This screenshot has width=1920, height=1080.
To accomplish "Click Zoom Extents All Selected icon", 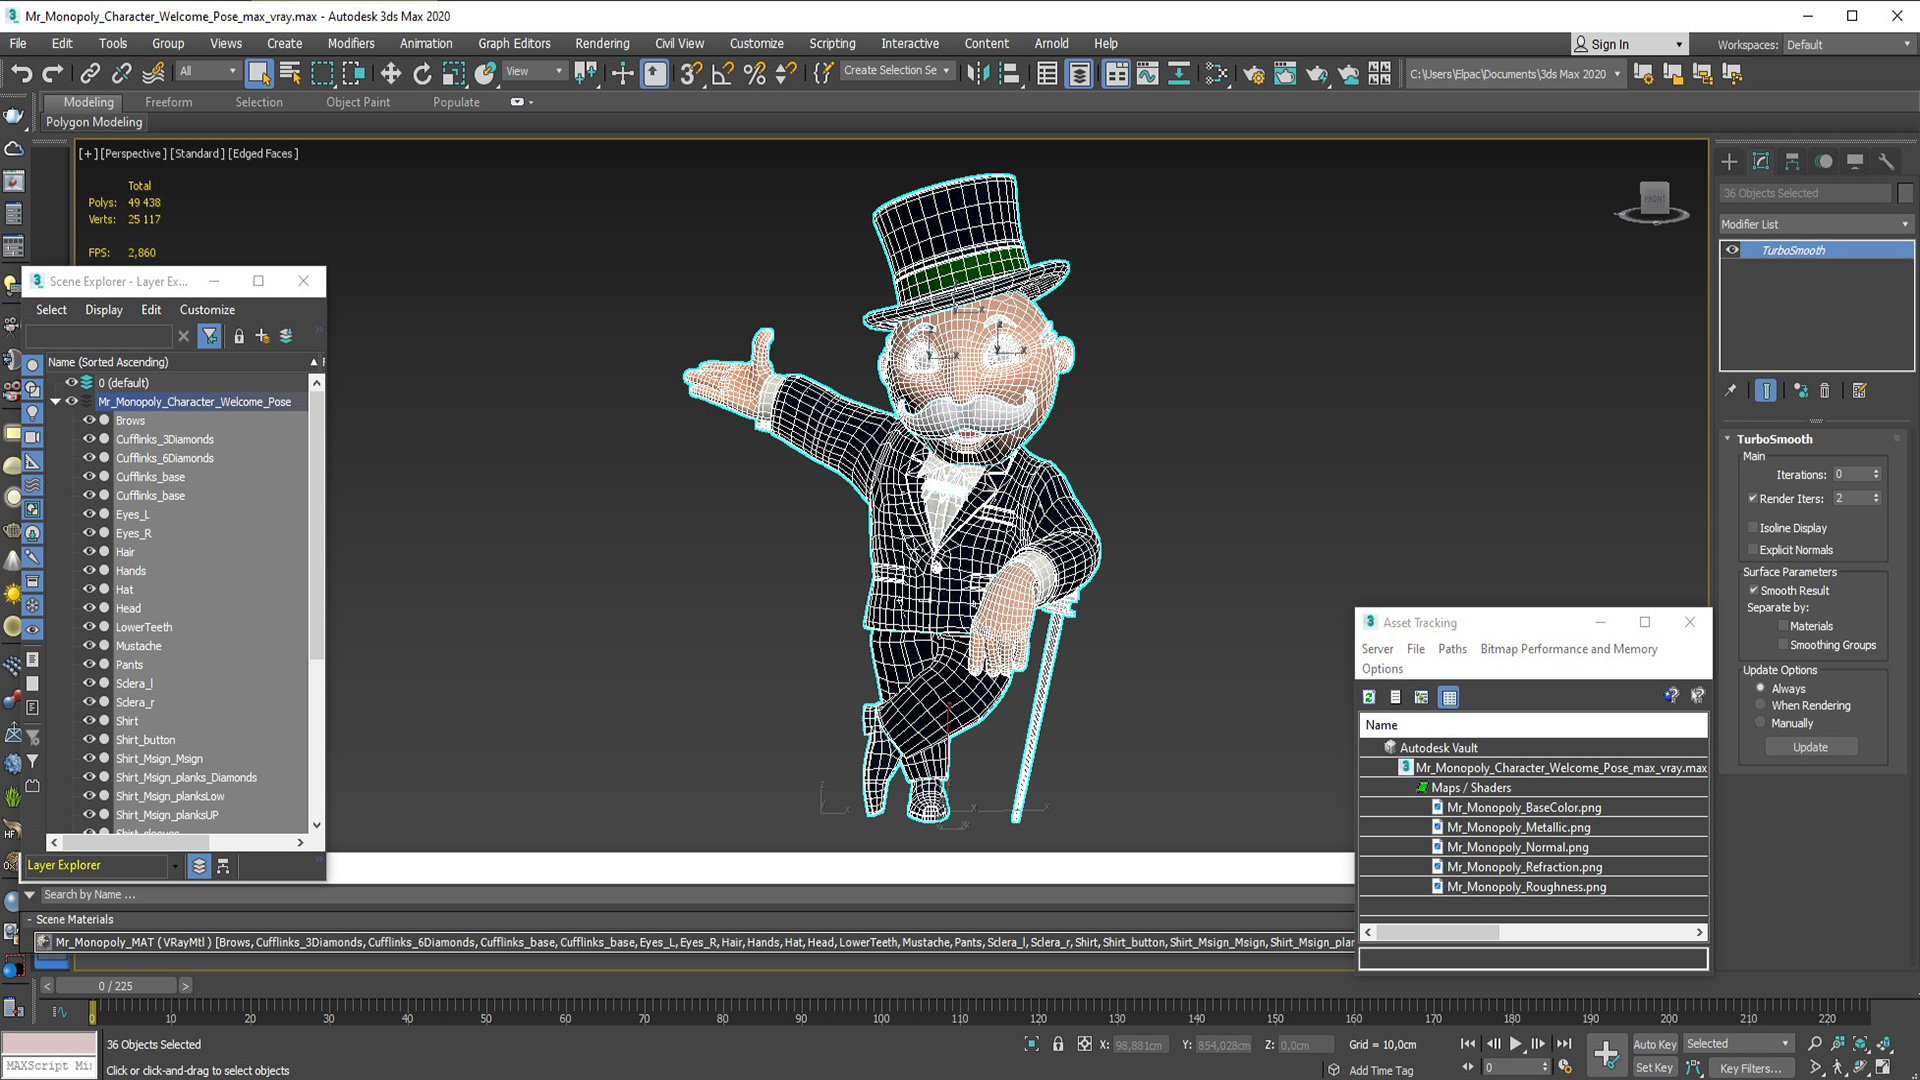I will tap(1884, 1043).
